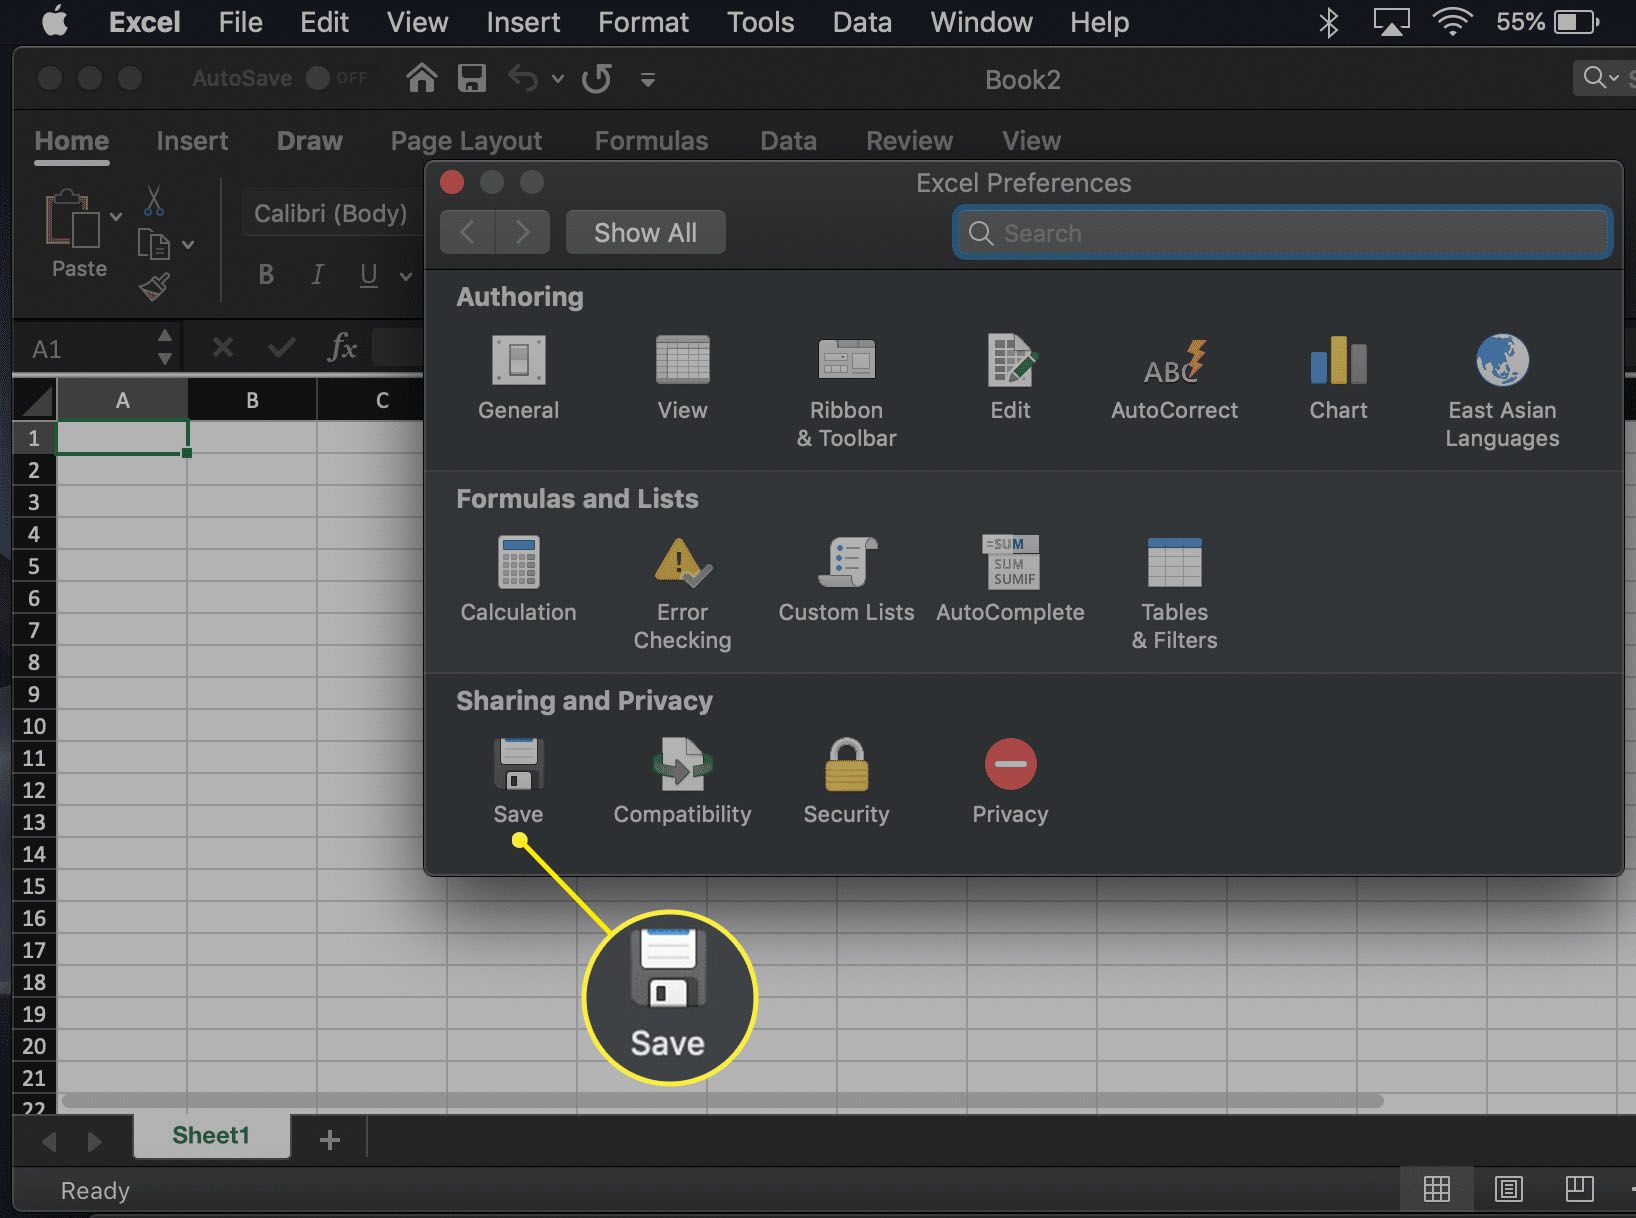Switch to the Formulas ribbon tab
The height and width of the screenshot is (1218, 1636).
click(x=651, y=141)
